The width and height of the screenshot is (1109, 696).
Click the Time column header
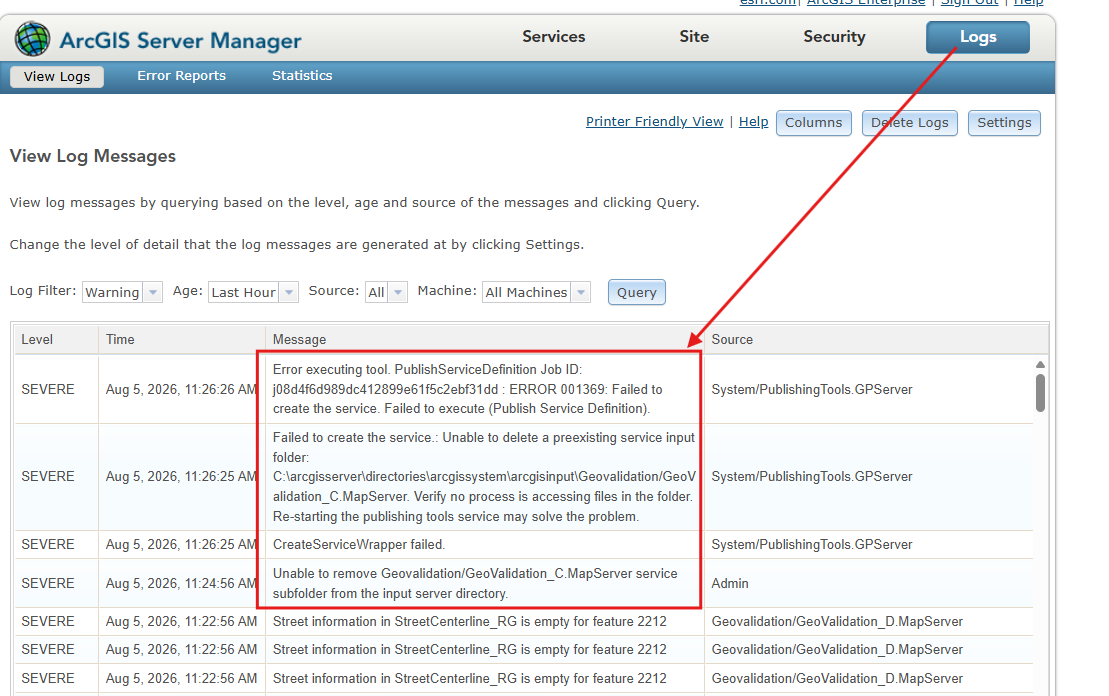pyautogui.click(x=182, y=340)
